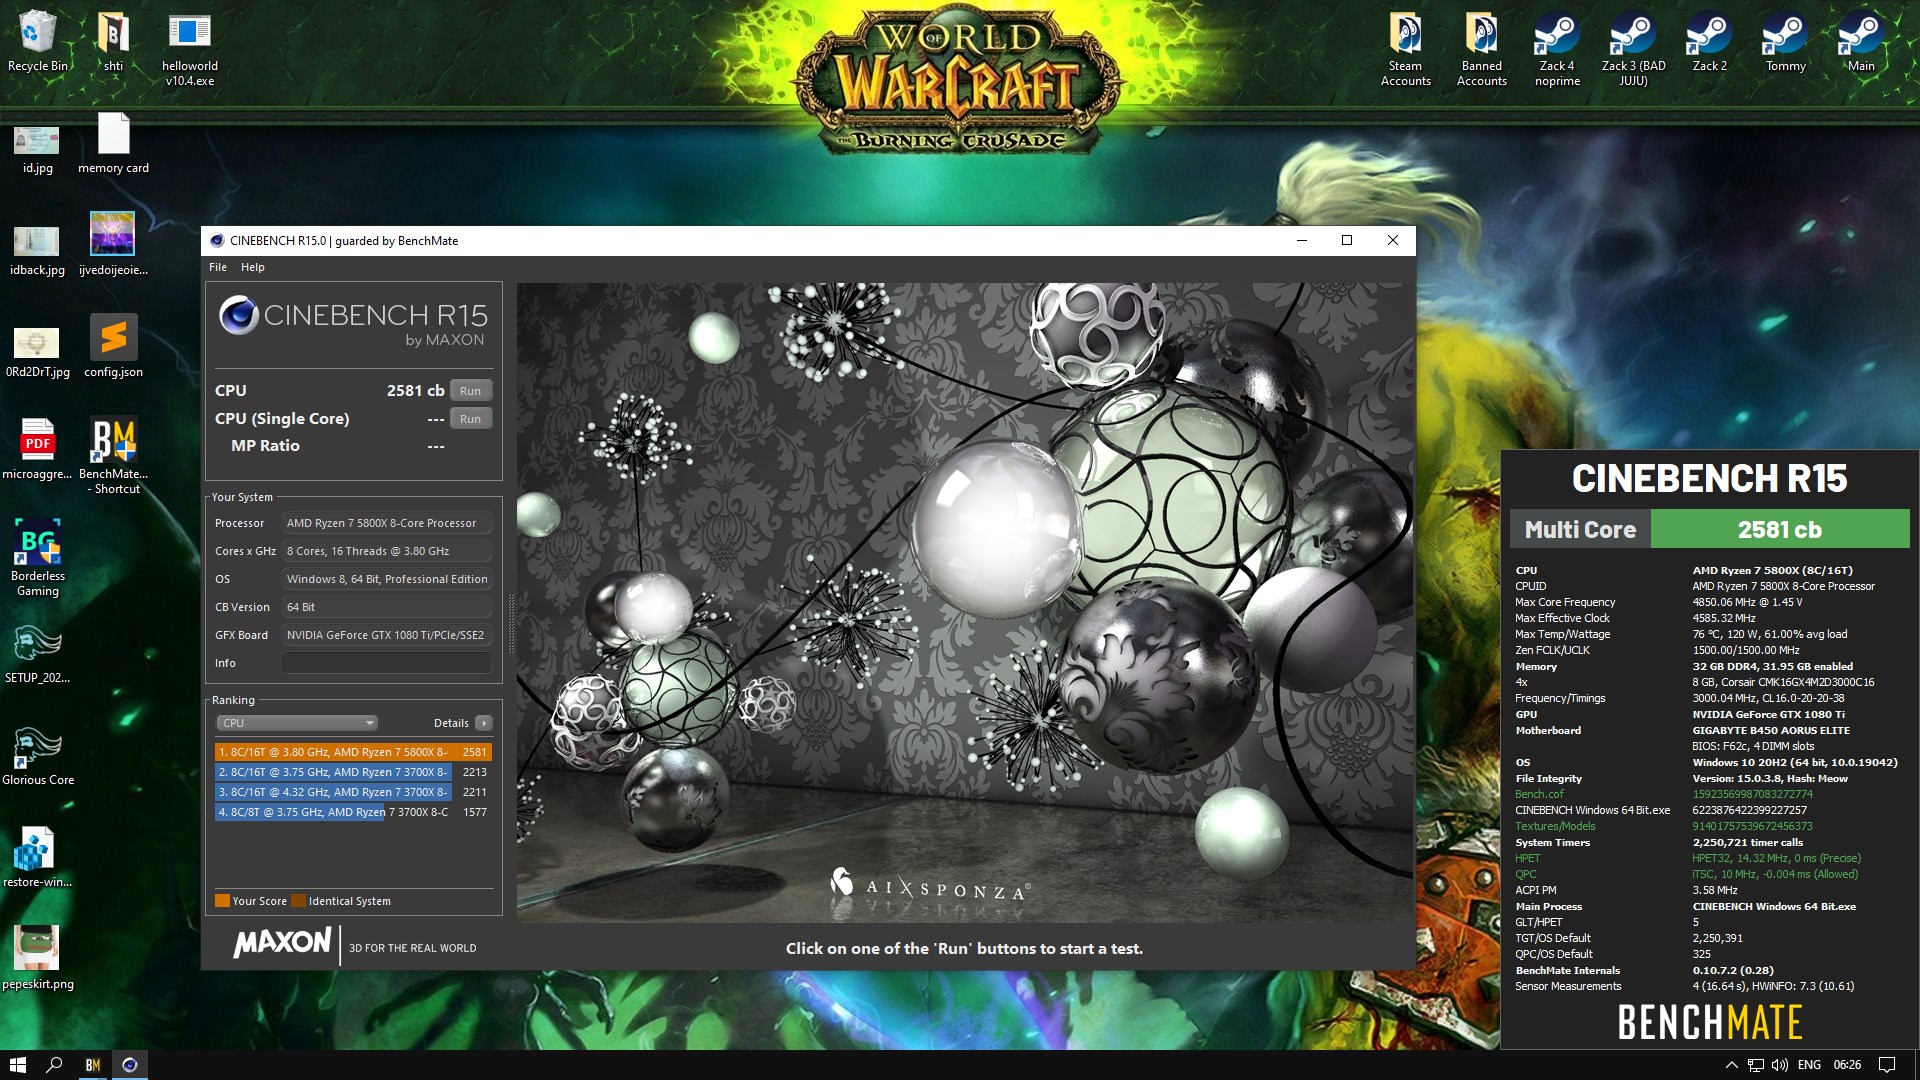1920x1080 pixels.
Task: Select idback.jpg desktop image icon
Action: 37,250
